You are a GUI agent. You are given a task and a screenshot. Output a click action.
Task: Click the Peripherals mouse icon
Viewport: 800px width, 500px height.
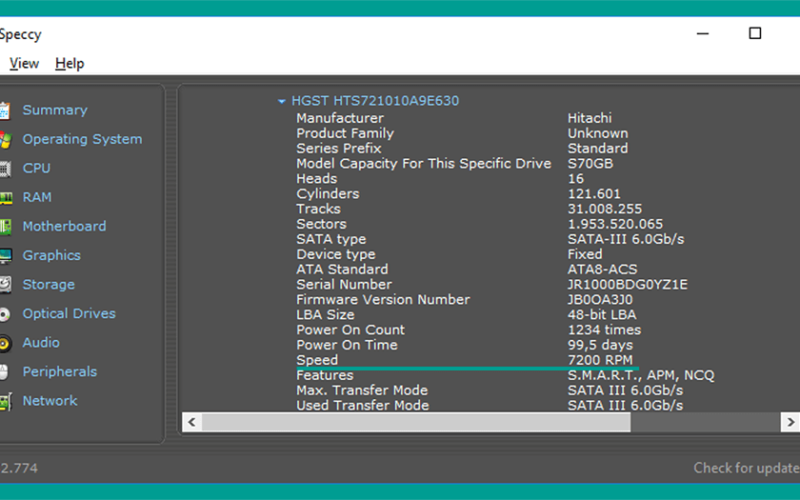pyautogui.click(x=4, y=372)
